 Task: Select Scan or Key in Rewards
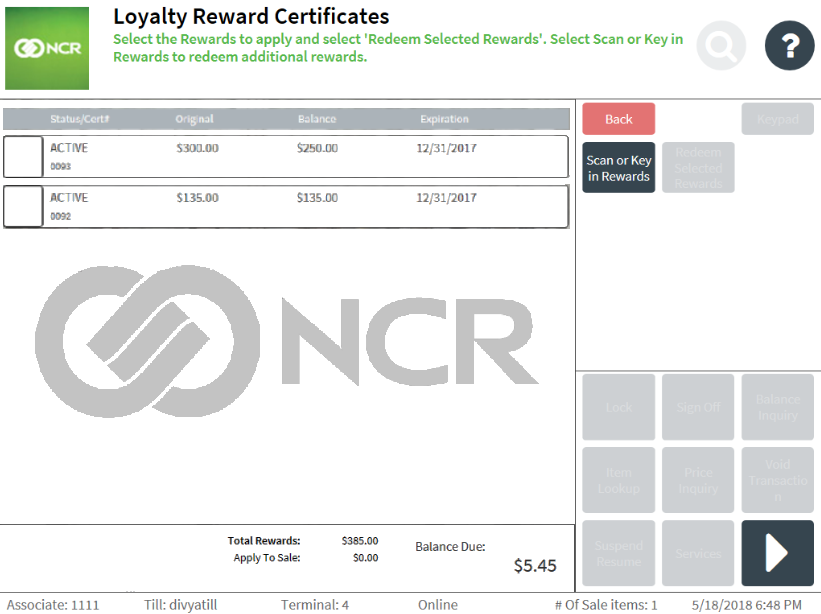click(618, 168)
